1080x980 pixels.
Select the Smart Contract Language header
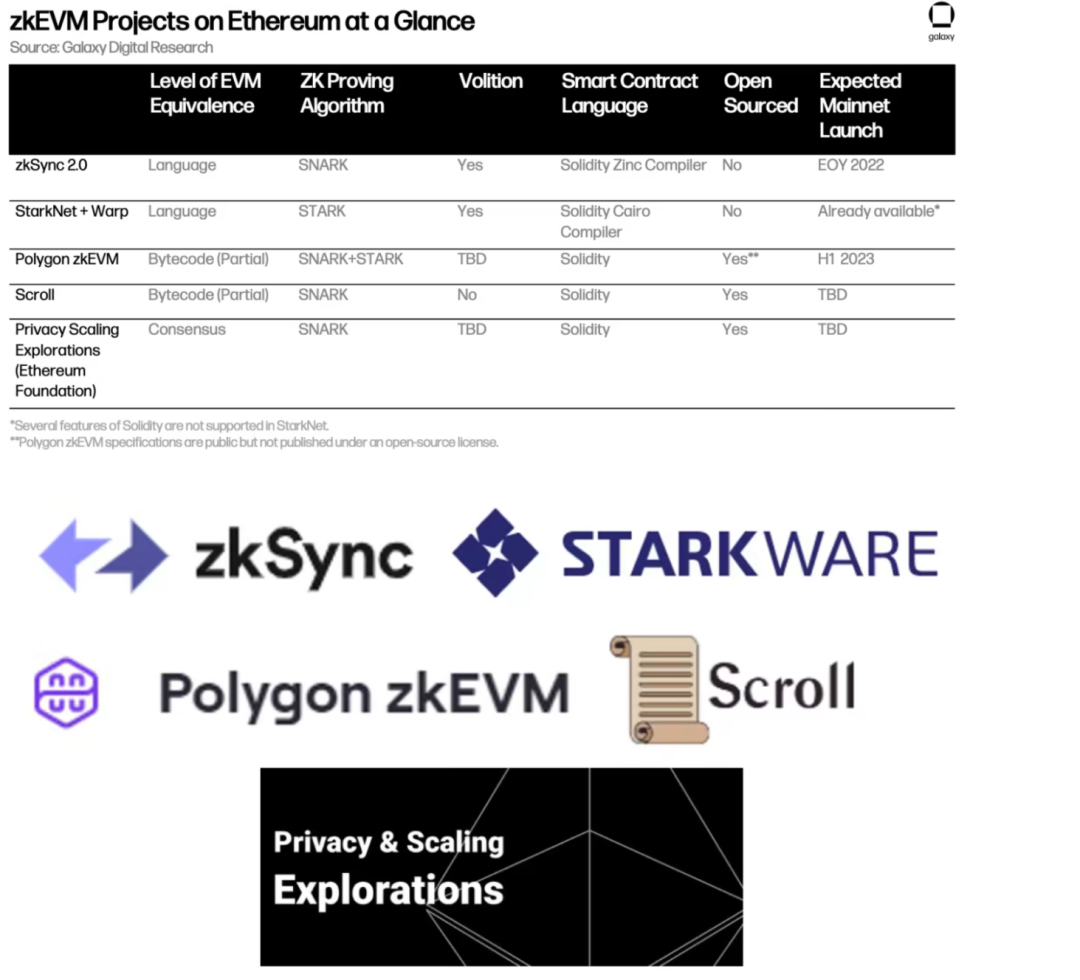630,93
